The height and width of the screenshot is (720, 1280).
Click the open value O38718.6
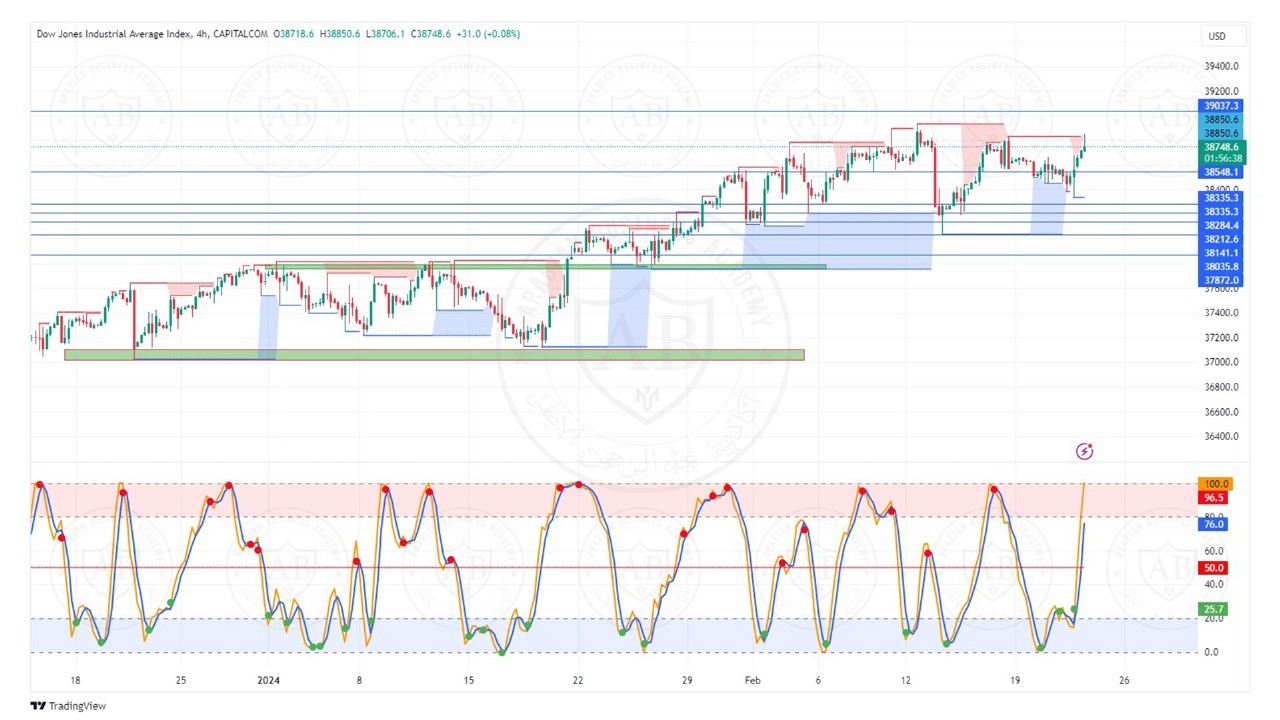click(294, 34)
